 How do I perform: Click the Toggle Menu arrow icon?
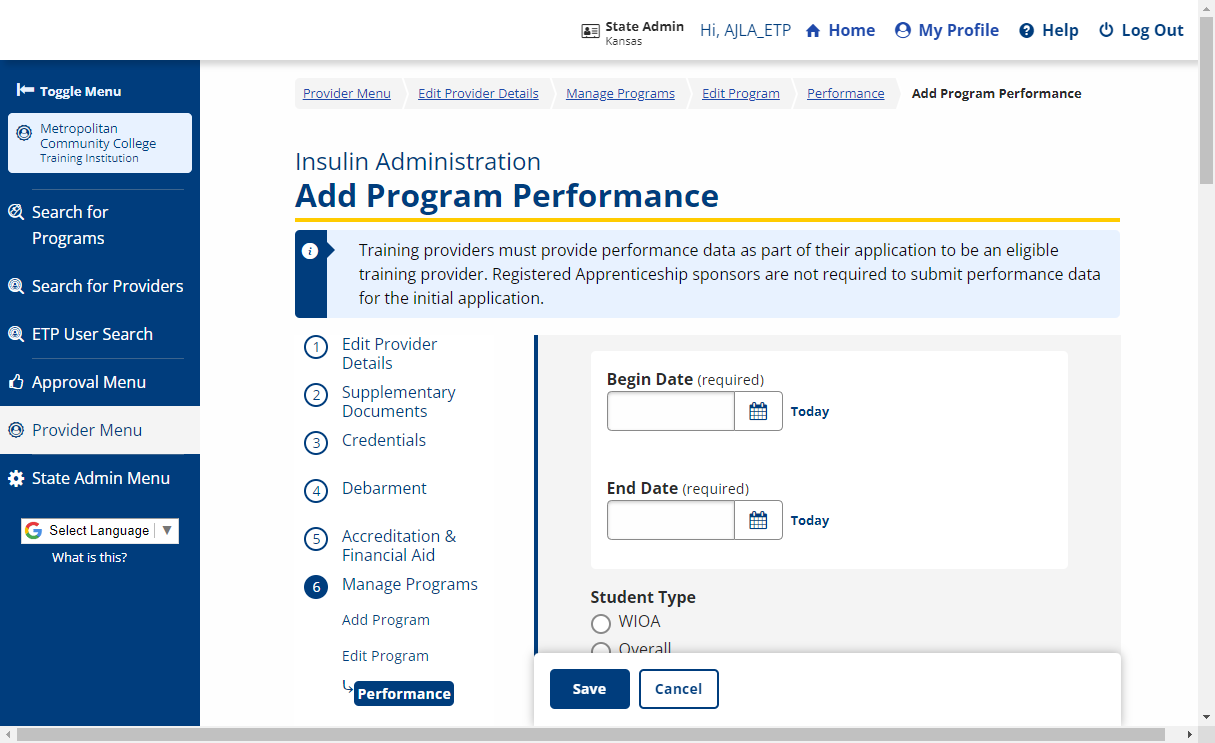(26, 91)
